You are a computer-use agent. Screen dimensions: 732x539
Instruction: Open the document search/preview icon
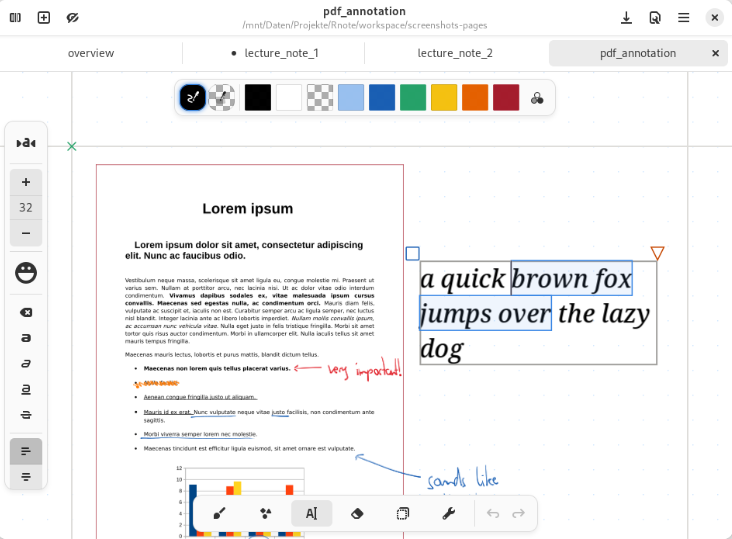[x=655, y=18]
